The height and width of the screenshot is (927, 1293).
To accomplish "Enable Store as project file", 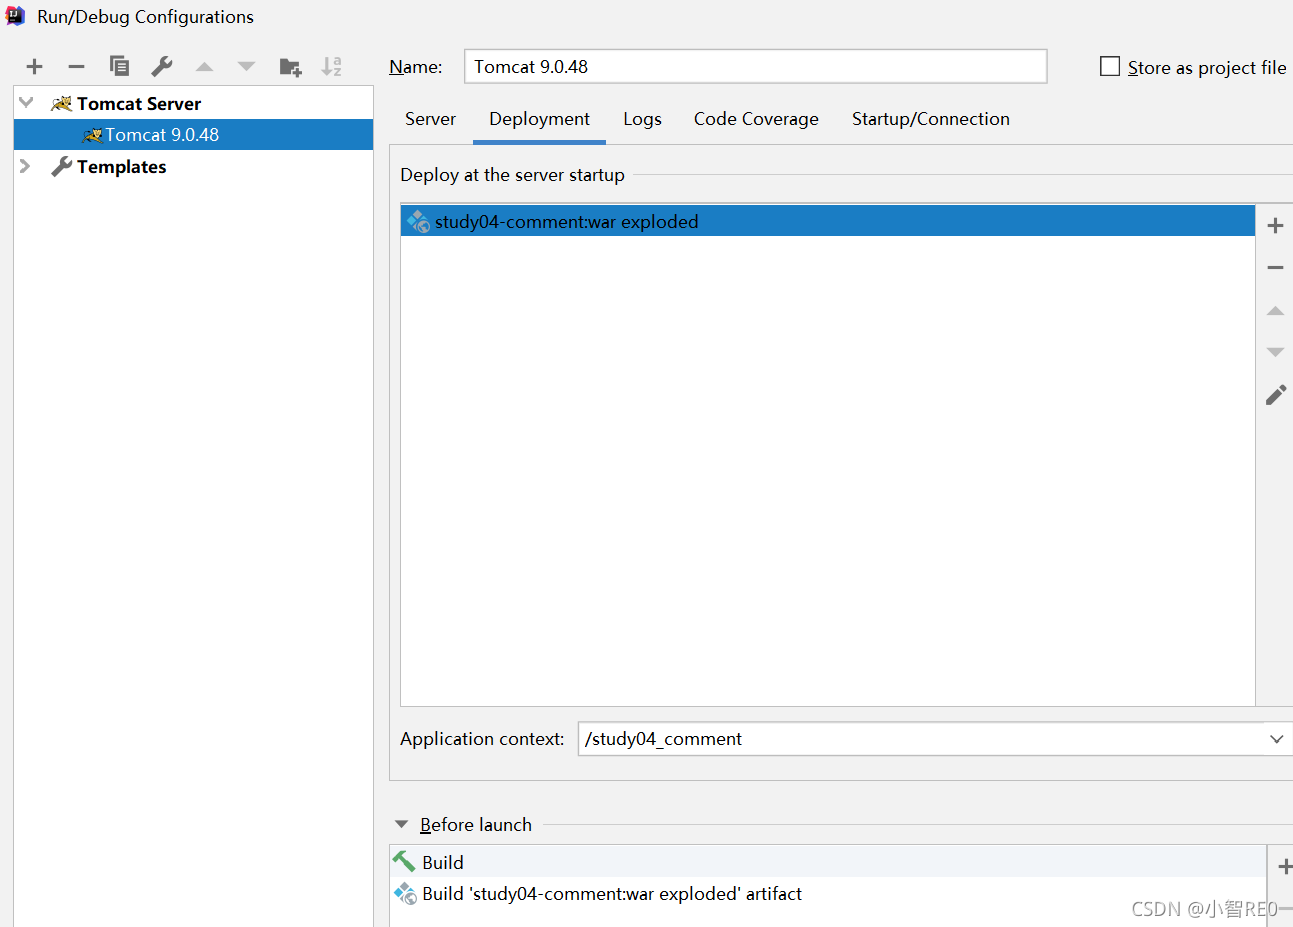I will point(1110,66).
